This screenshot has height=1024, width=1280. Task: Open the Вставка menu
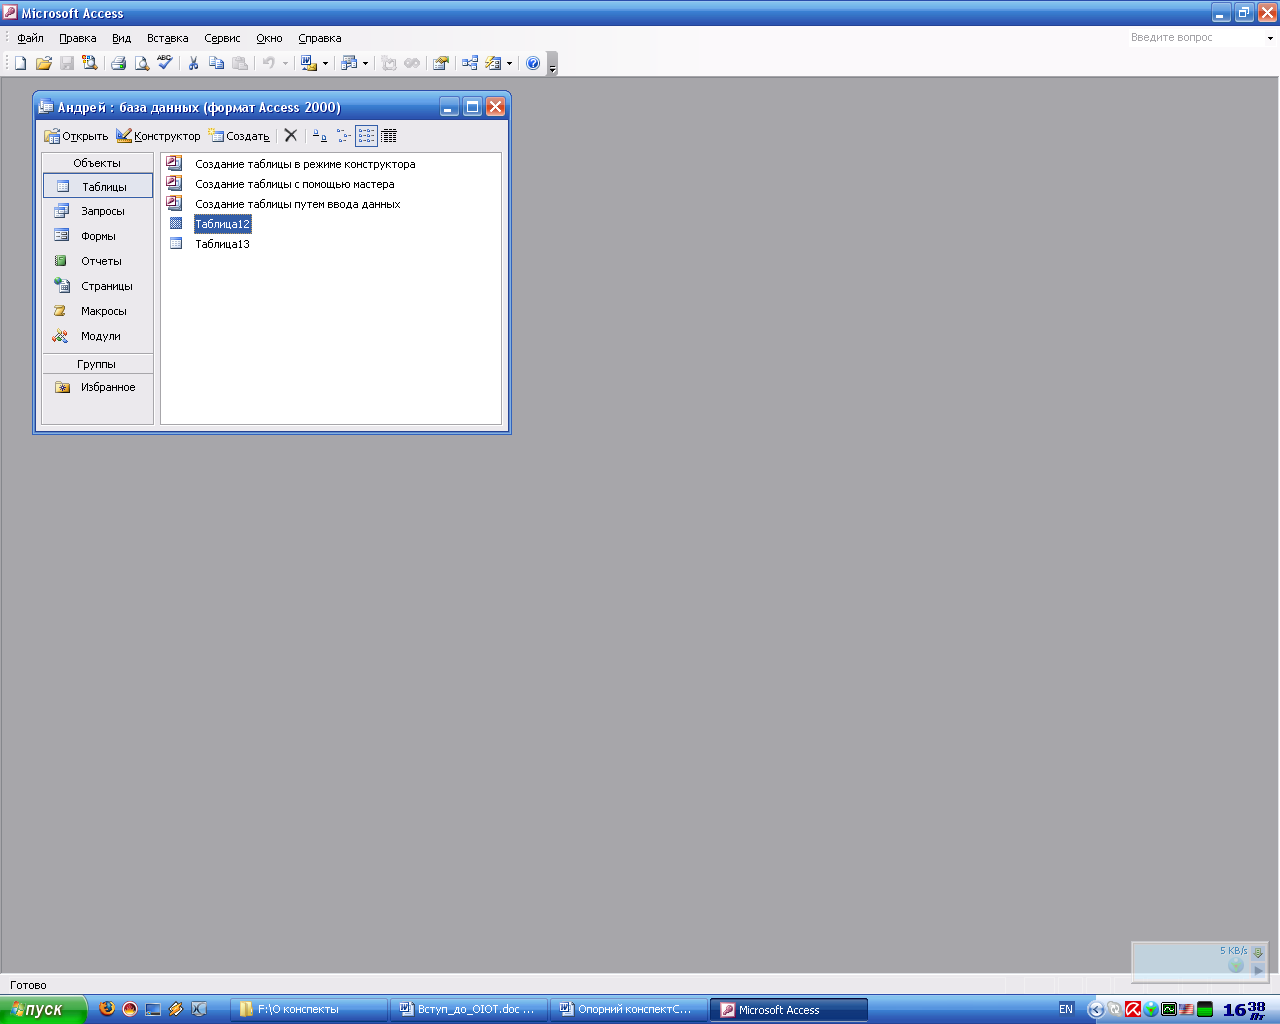tap(167, 38)
